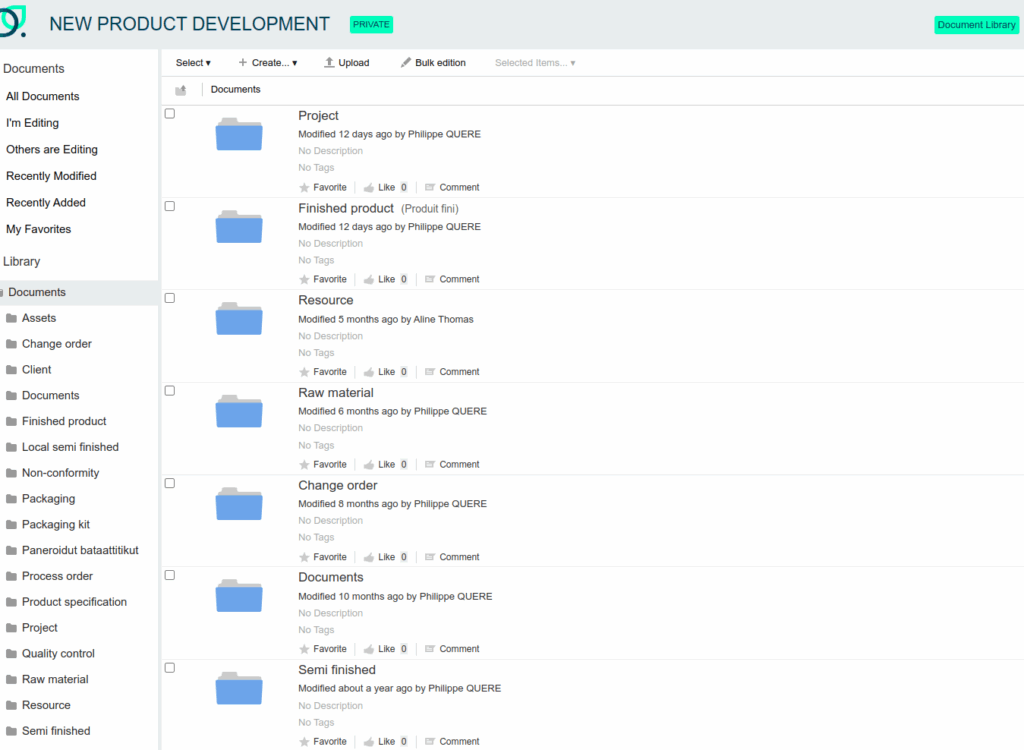Open the app logo in top-left corner
Image resolution: width=1024 pixels, height=750 pixels.
[x=13, y=22]
